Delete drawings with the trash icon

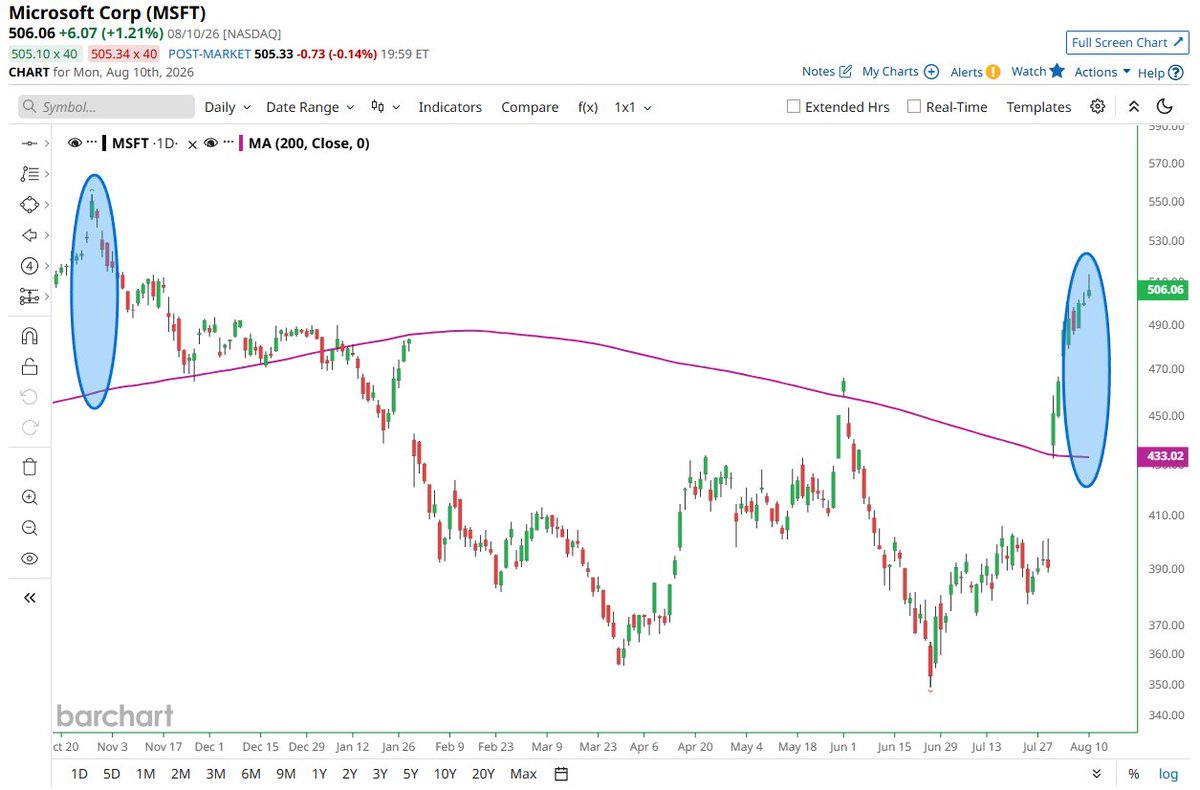[x=29, y=466]
